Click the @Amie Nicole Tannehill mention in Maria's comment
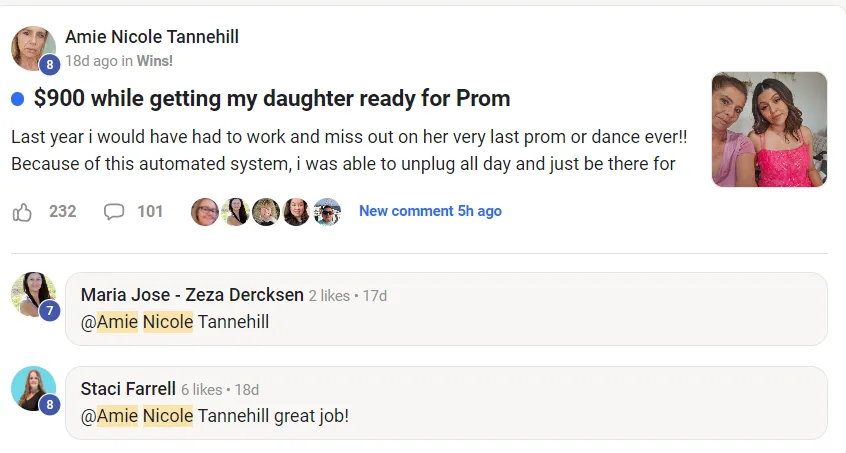The height and width of the screenshot is (453, 846). 175,322
